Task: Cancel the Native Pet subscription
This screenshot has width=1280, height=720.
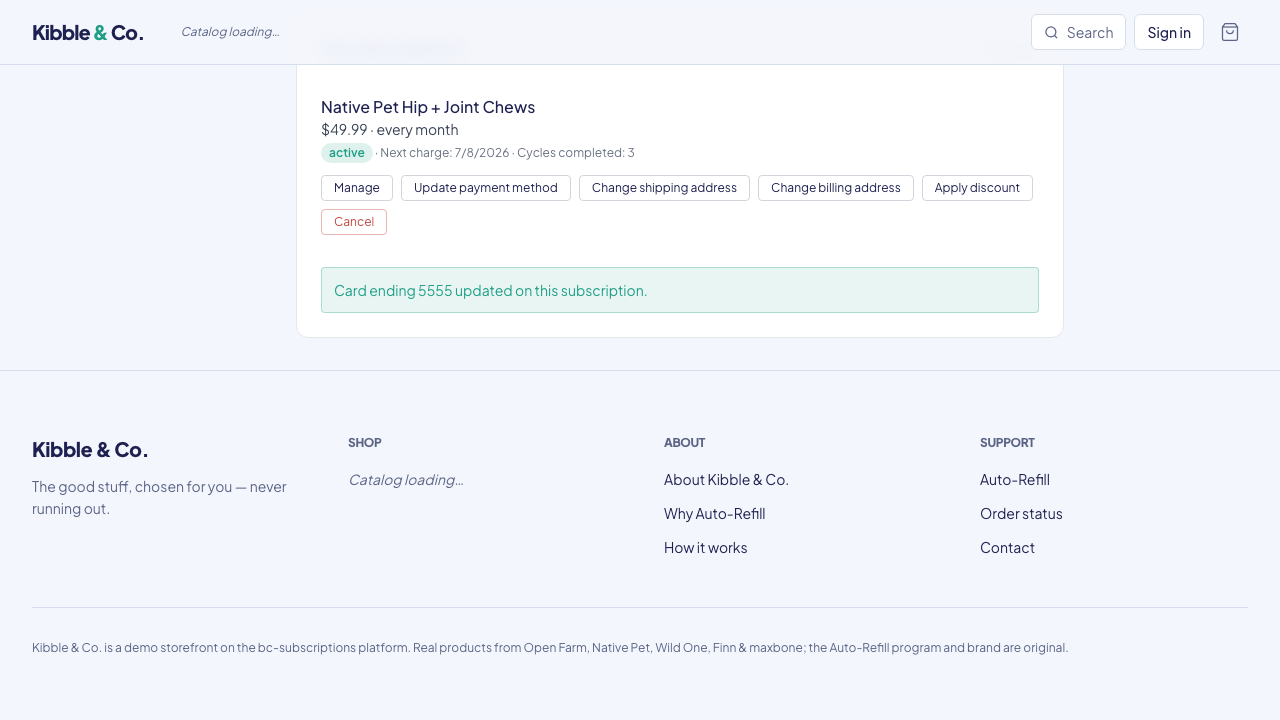Action: 354,222
